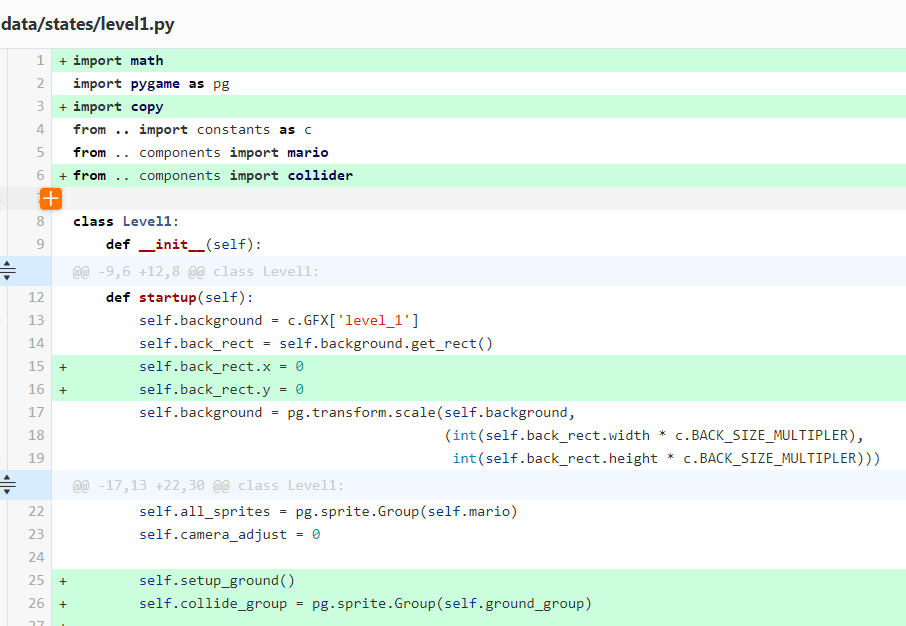The image size is (906, 626).
Task: Click the hunk header '@@ -17,13 +22,30 @@ class Level1:'
Action: [208, 486]
